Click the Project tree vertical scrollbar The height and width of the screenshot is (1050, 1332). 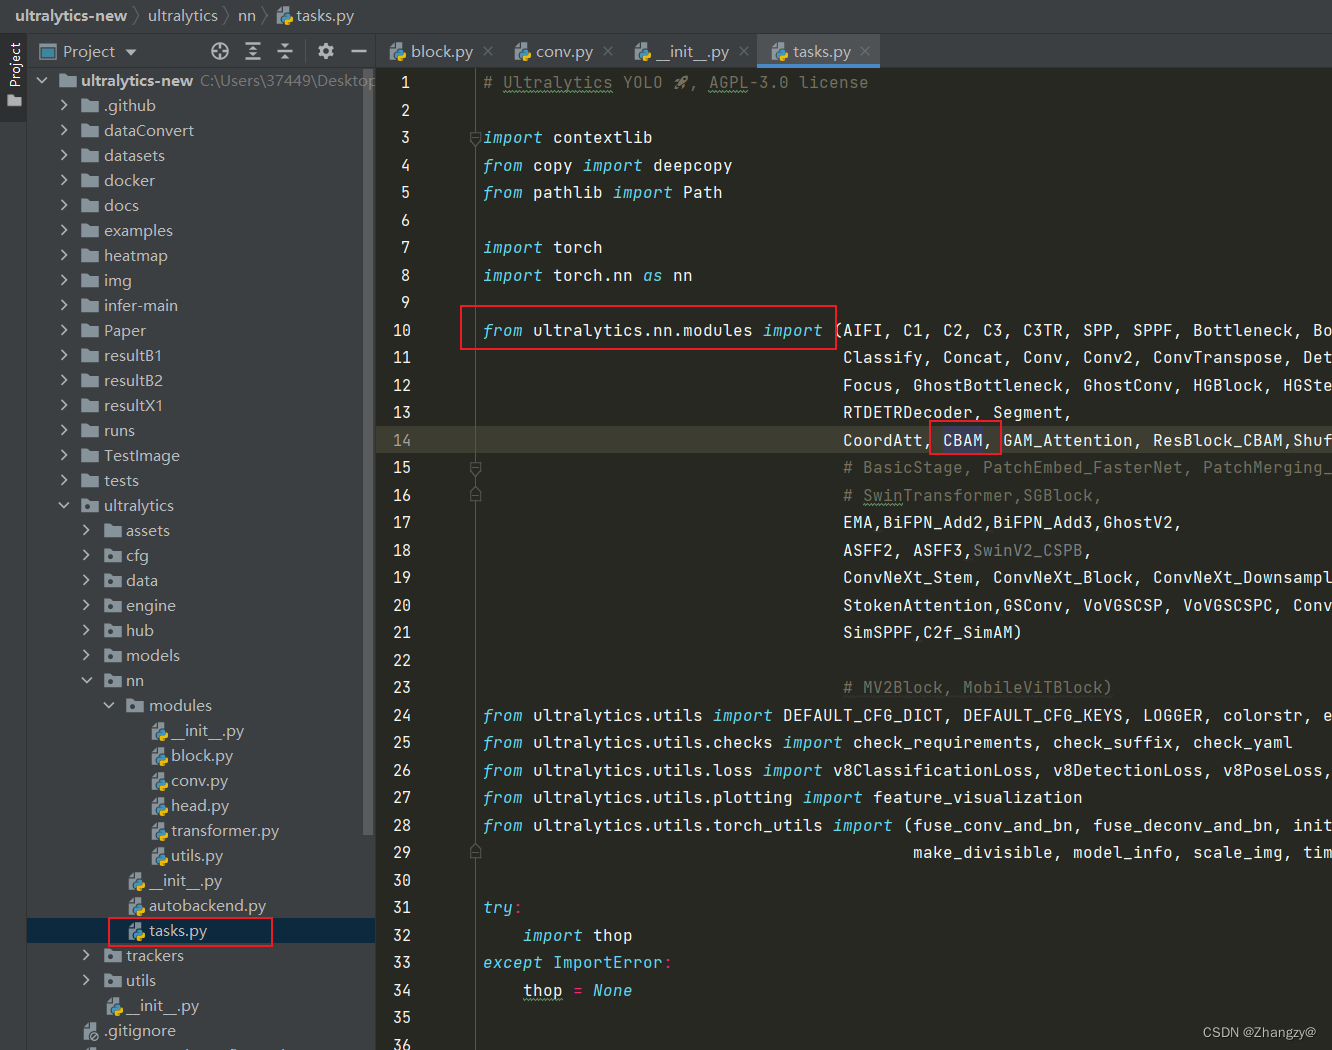point(368,450)
